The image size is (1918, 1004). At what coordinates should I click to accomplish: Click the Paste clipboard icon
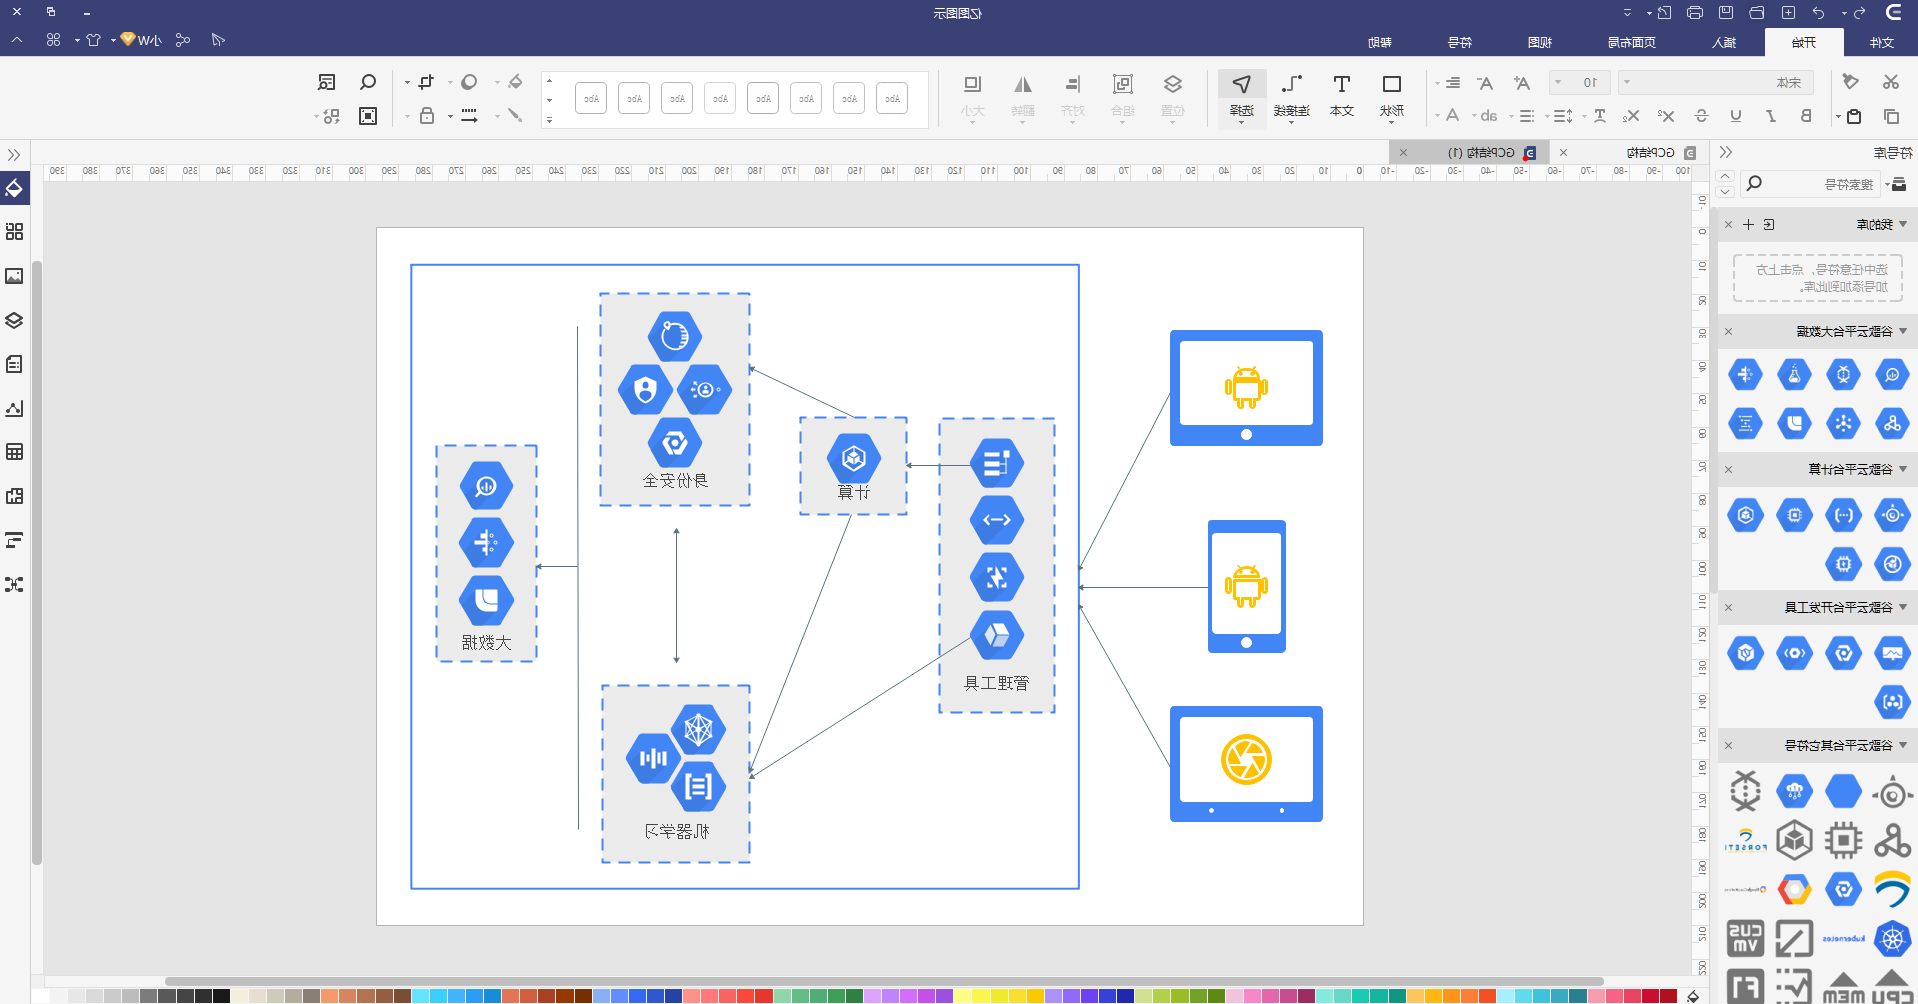[1853, 116]
